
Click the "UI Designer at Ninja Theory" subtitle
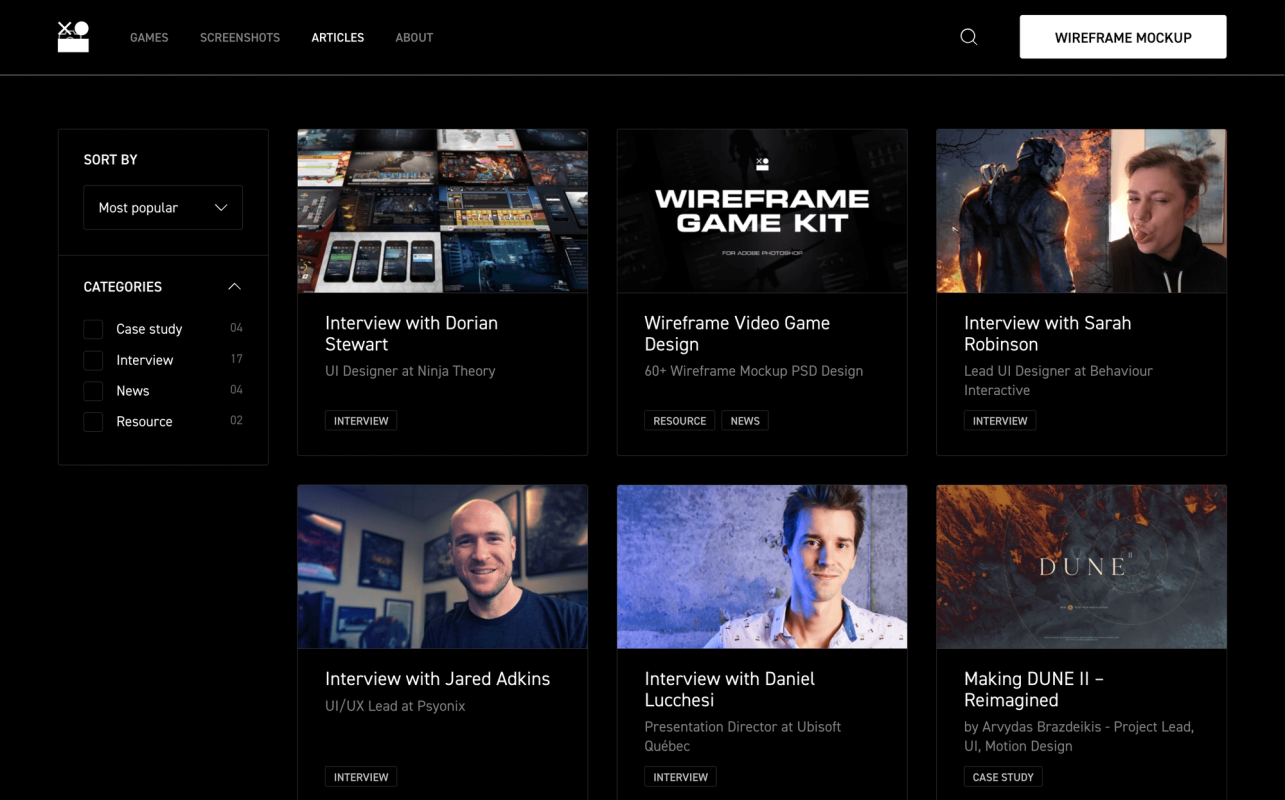pyautogui.click(x=410, y=371)
